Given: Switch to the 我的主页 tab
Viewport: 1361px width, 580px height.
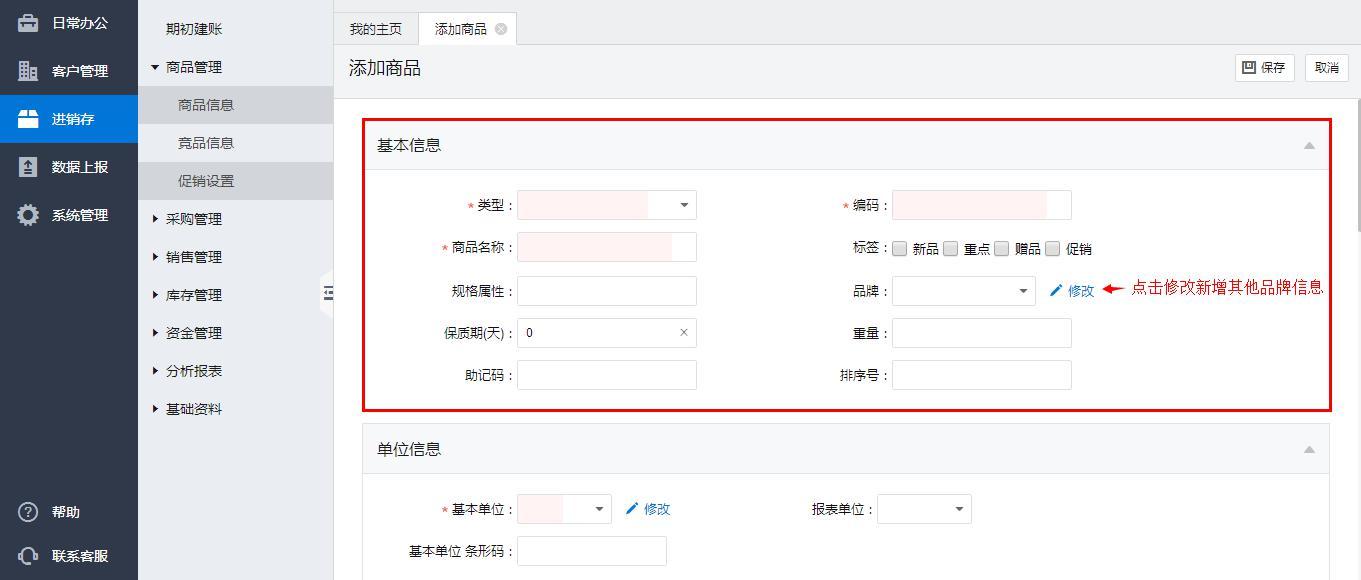Looking at the screenshot, I should point(376,29).
